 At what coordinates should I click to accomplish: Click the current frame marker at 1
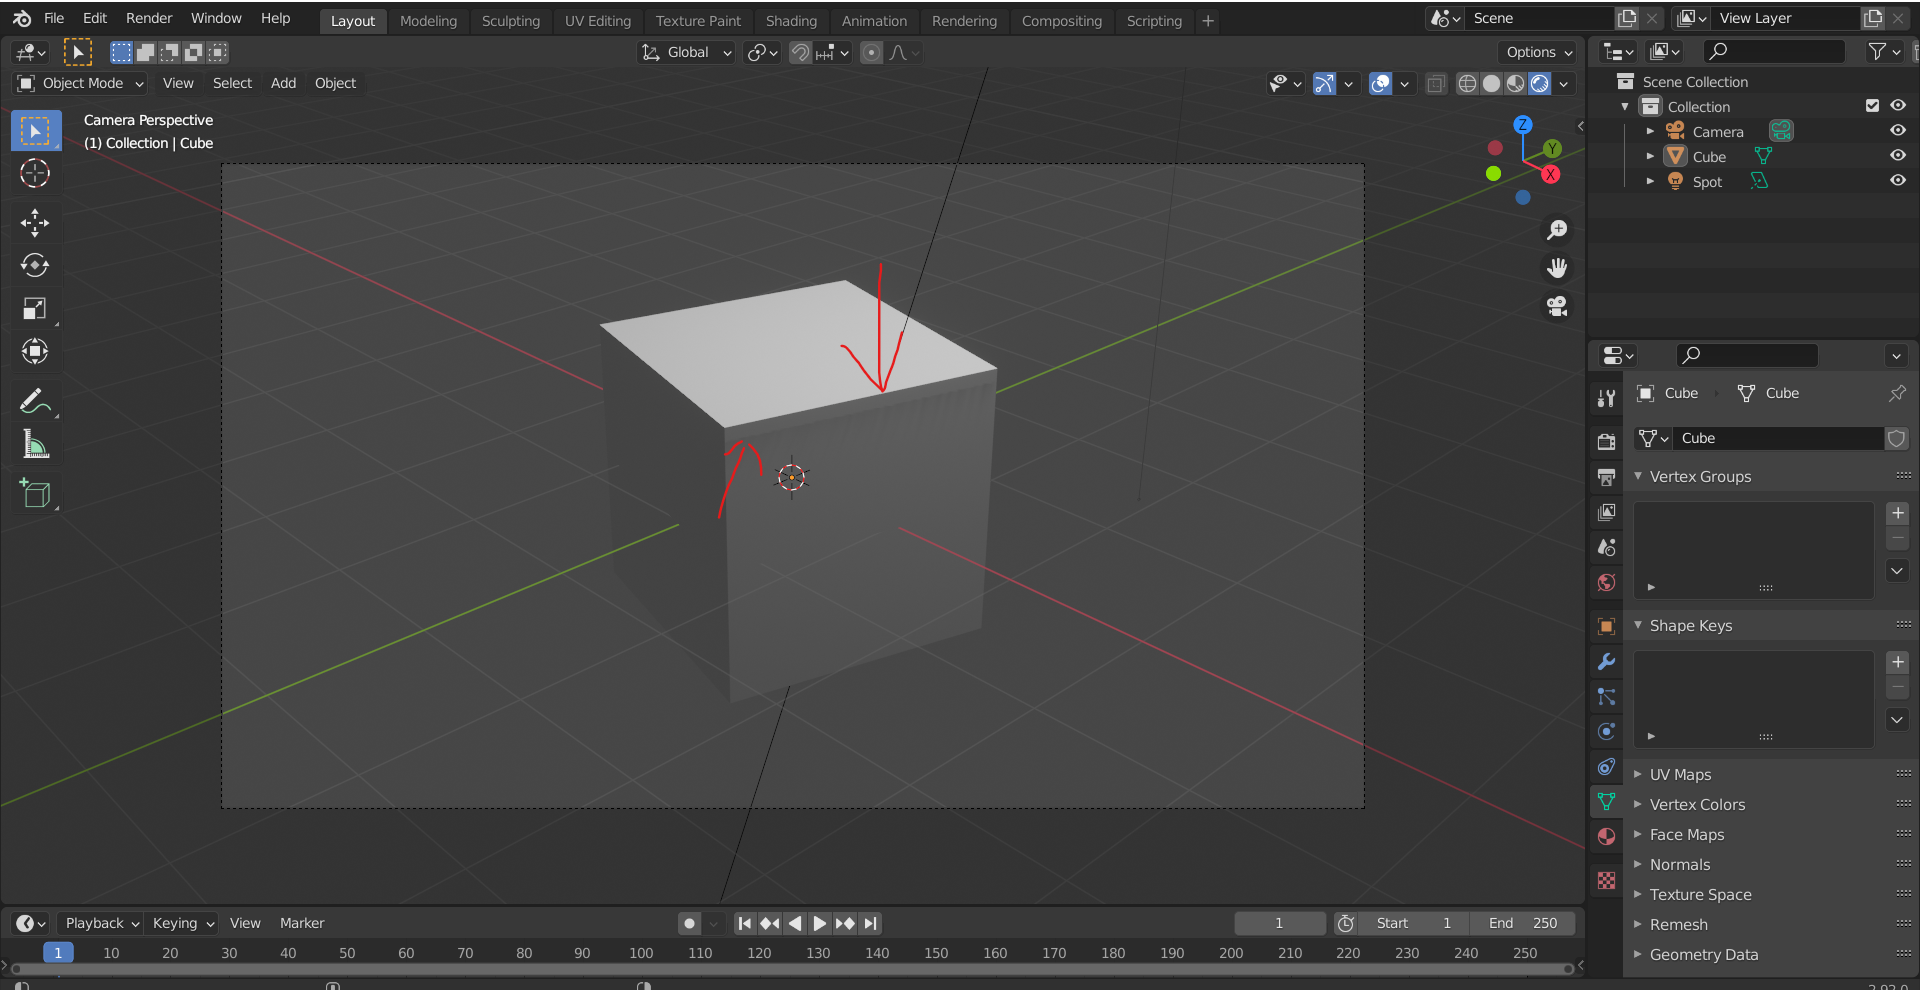click(58, 953)
